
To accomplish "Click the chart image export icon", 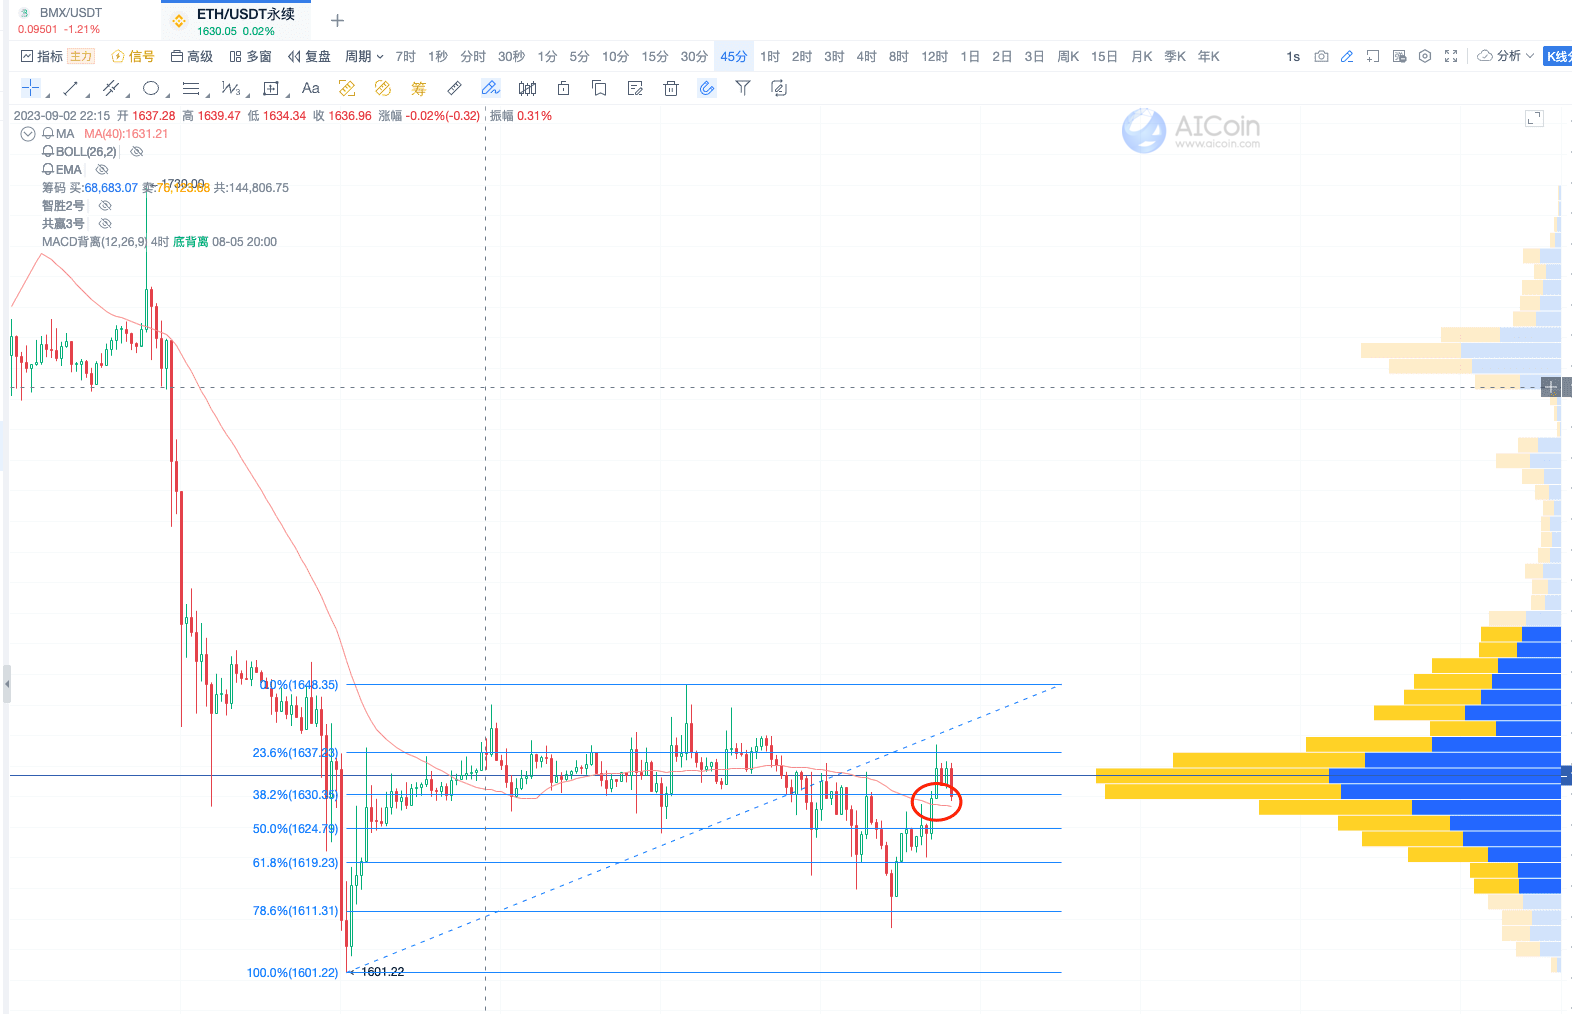I will 1399,56.
